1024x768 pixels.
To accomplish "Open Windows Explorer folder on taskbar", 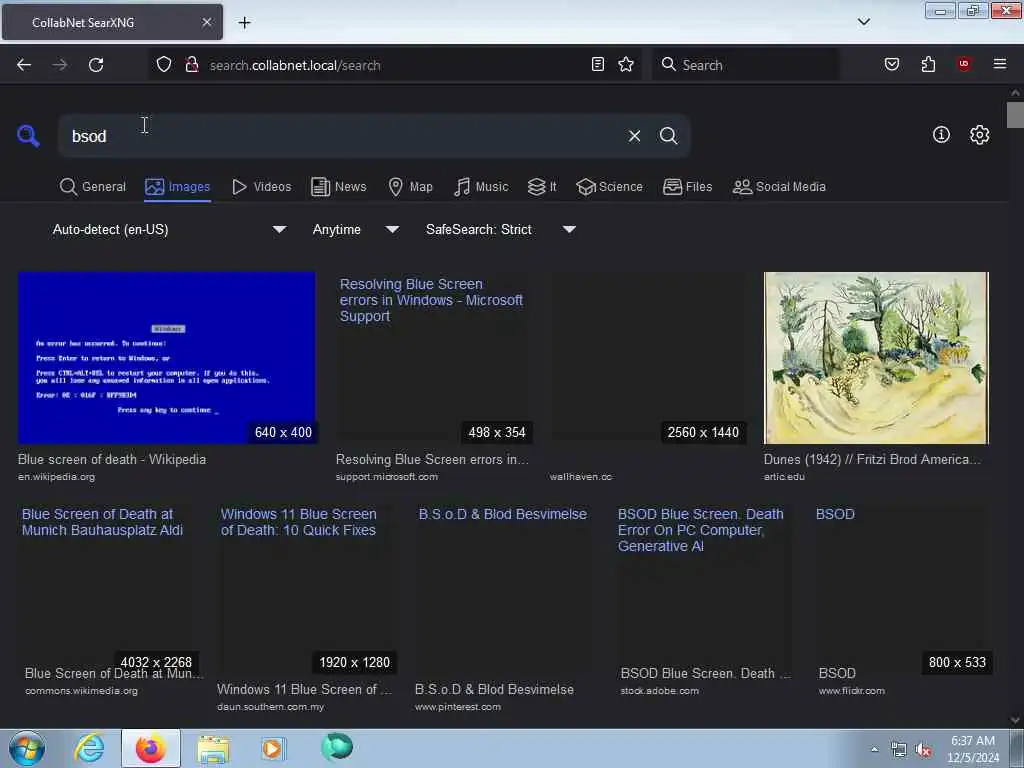I will tap(213, 749).
